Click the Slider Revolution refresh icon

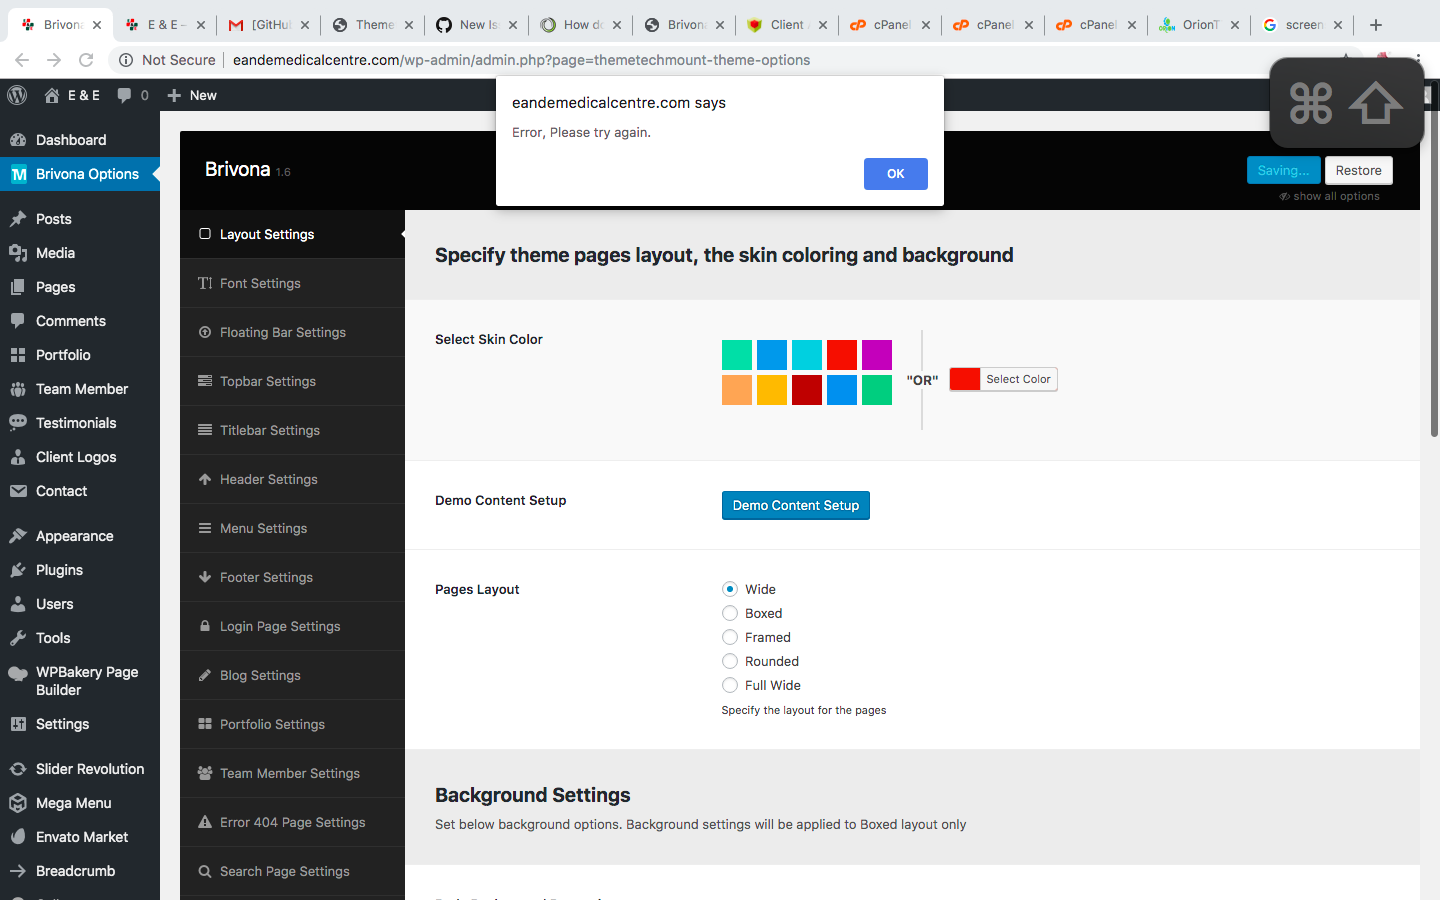pos(18,769)
